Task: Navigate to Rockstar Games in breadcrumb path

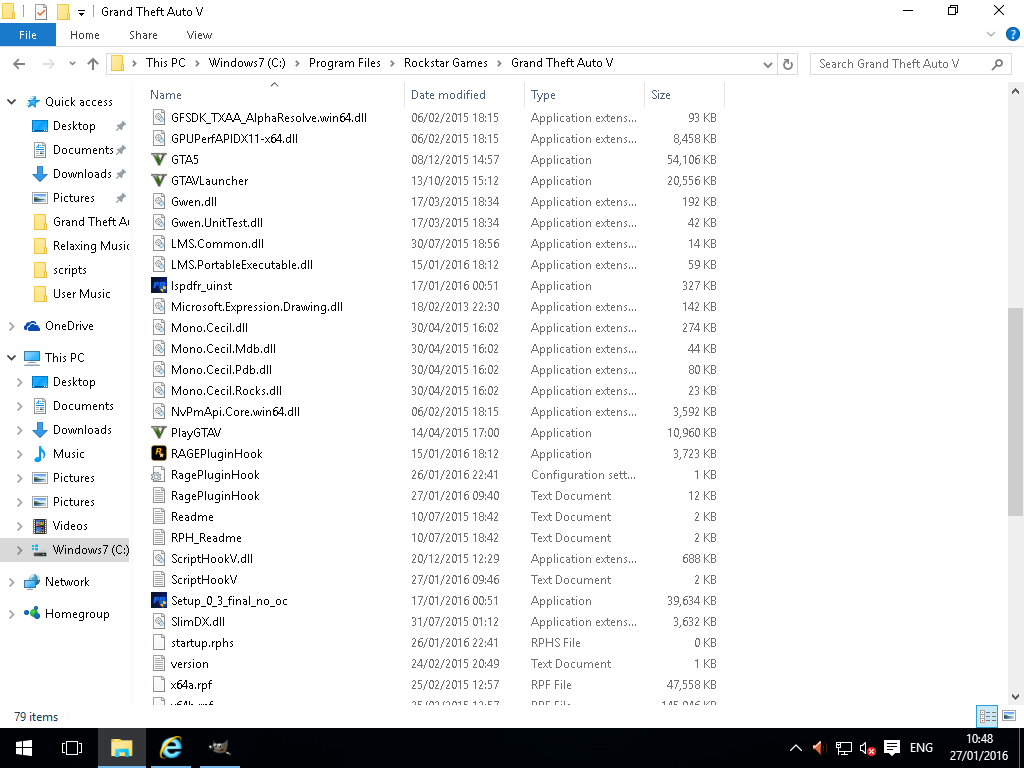Action: pyautogui.click(x=445, y=63)
